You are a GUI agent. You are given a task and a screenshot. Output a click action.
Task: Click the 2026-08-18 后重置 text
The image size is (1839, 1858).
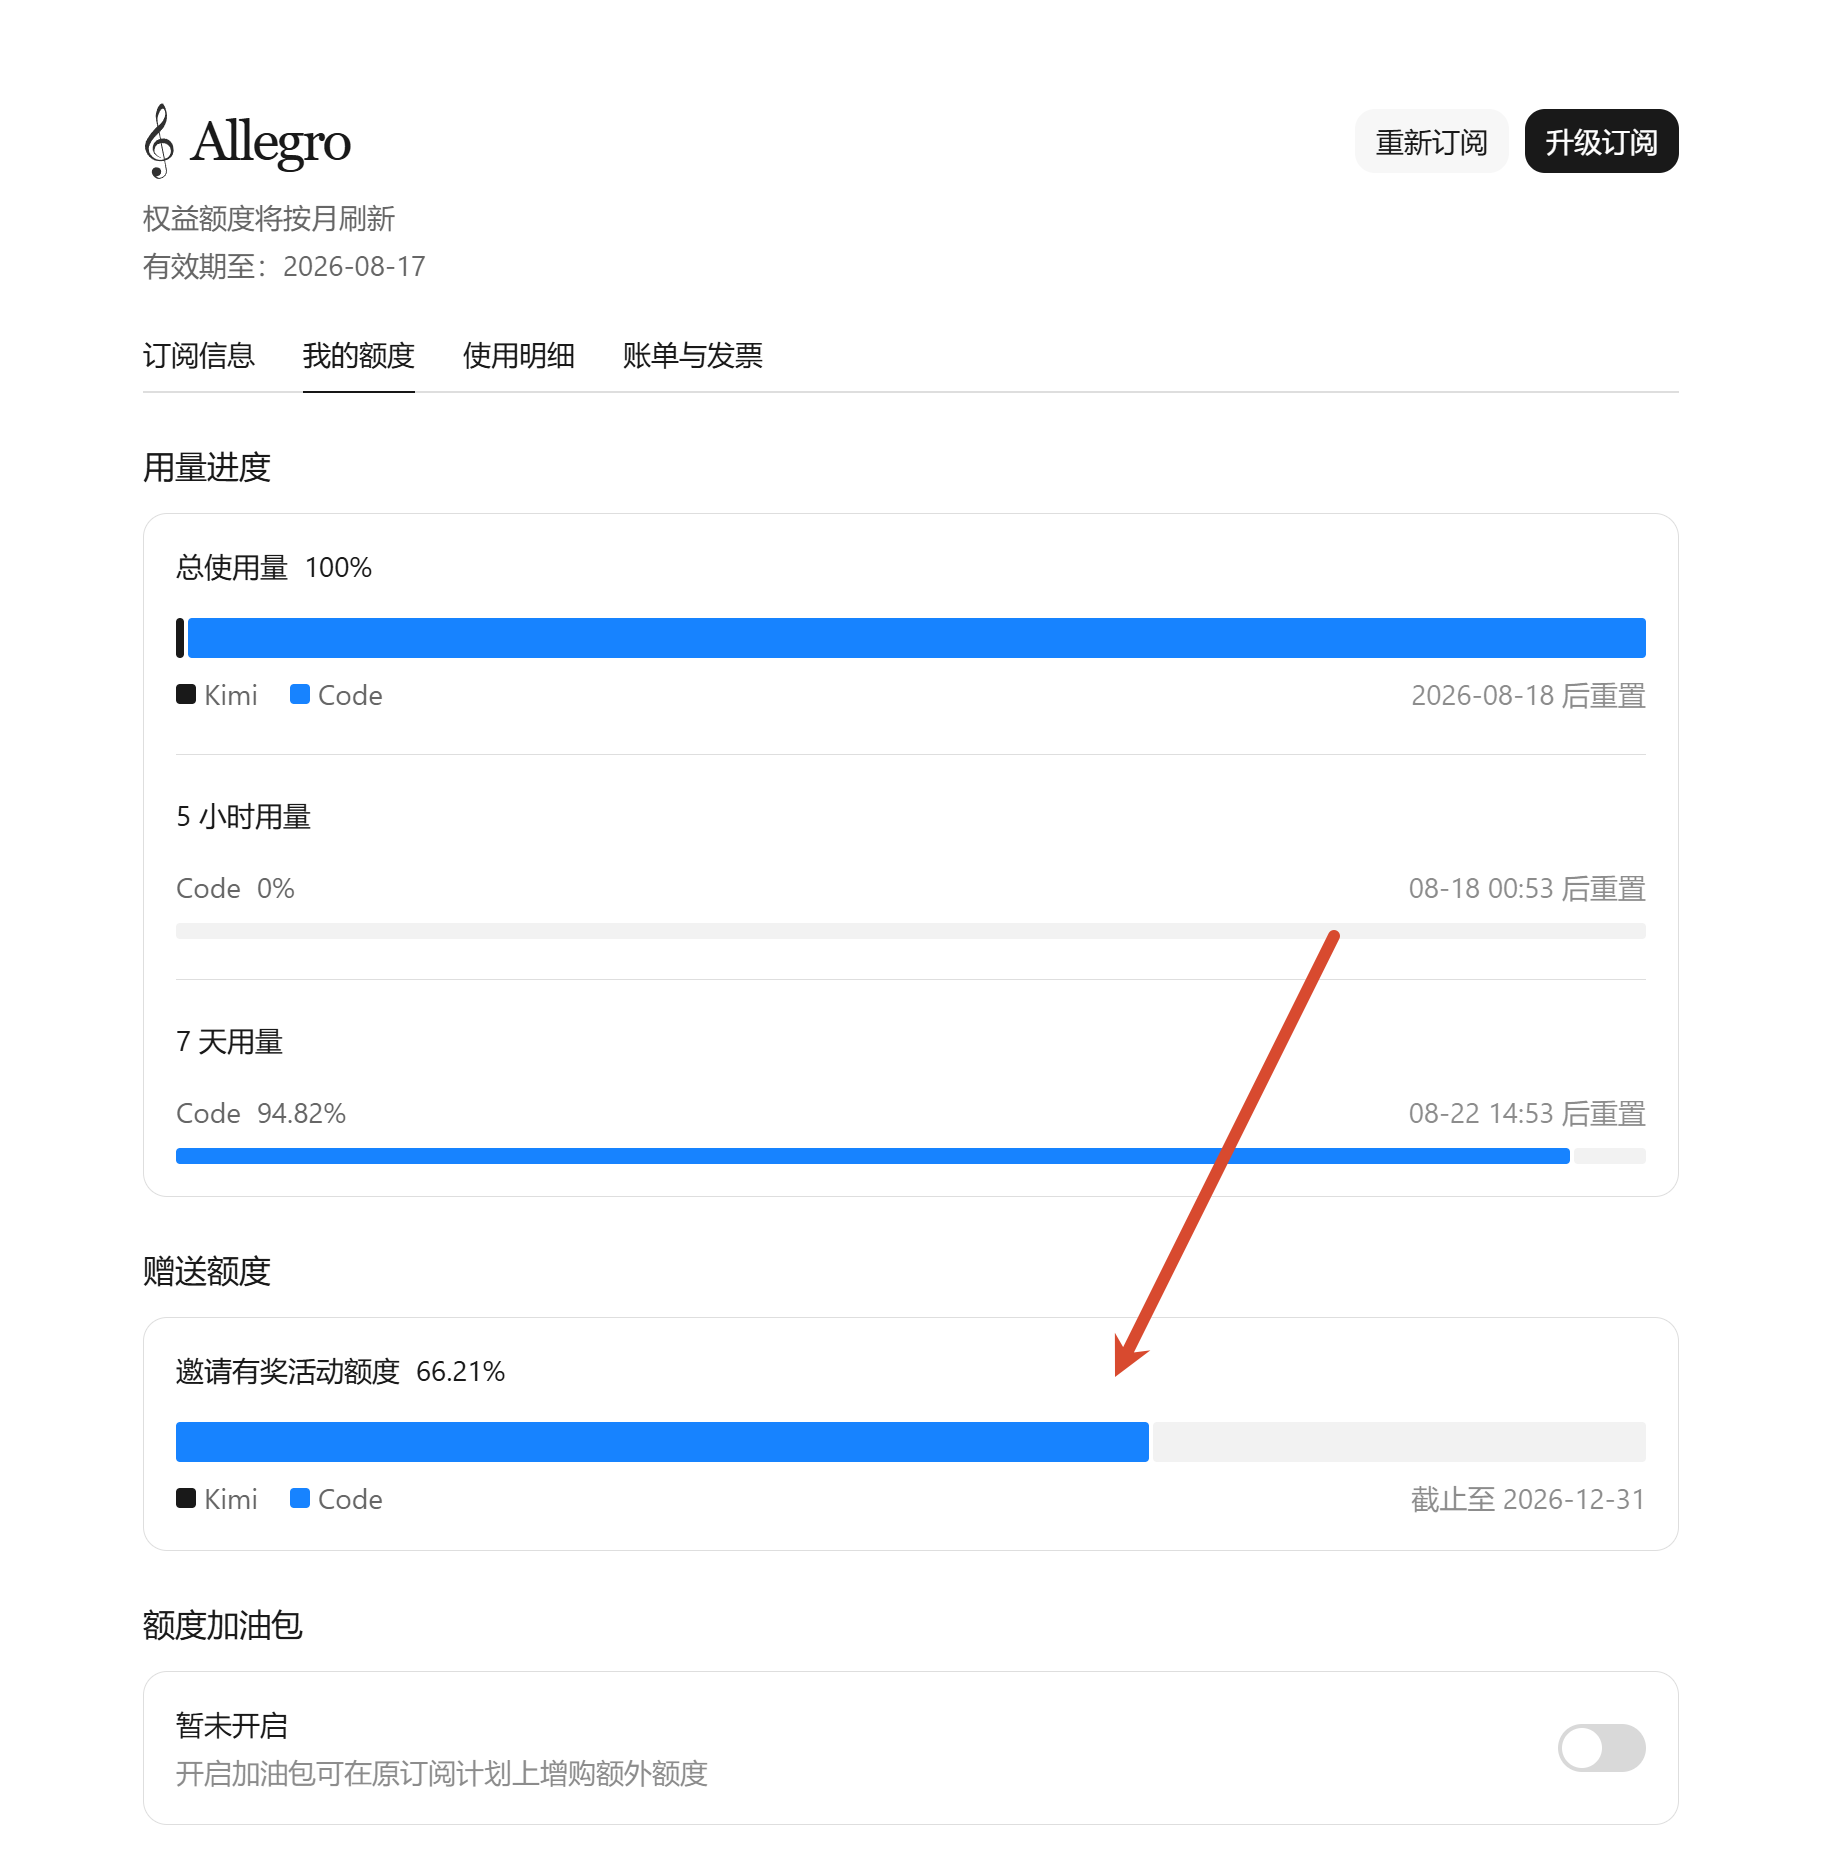pyautogui.click(x=1528, y=696)
